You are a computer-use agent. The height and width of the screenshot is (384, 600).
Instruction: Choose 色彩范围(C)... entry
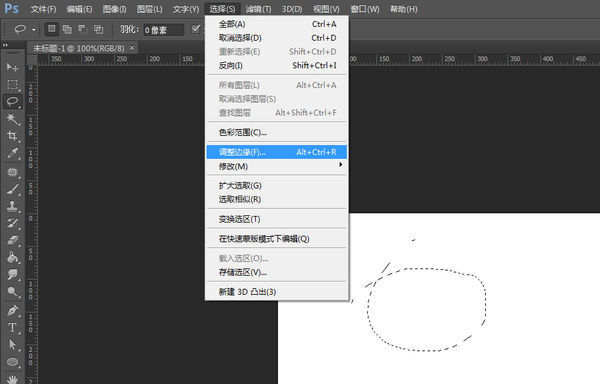[277, 132]
